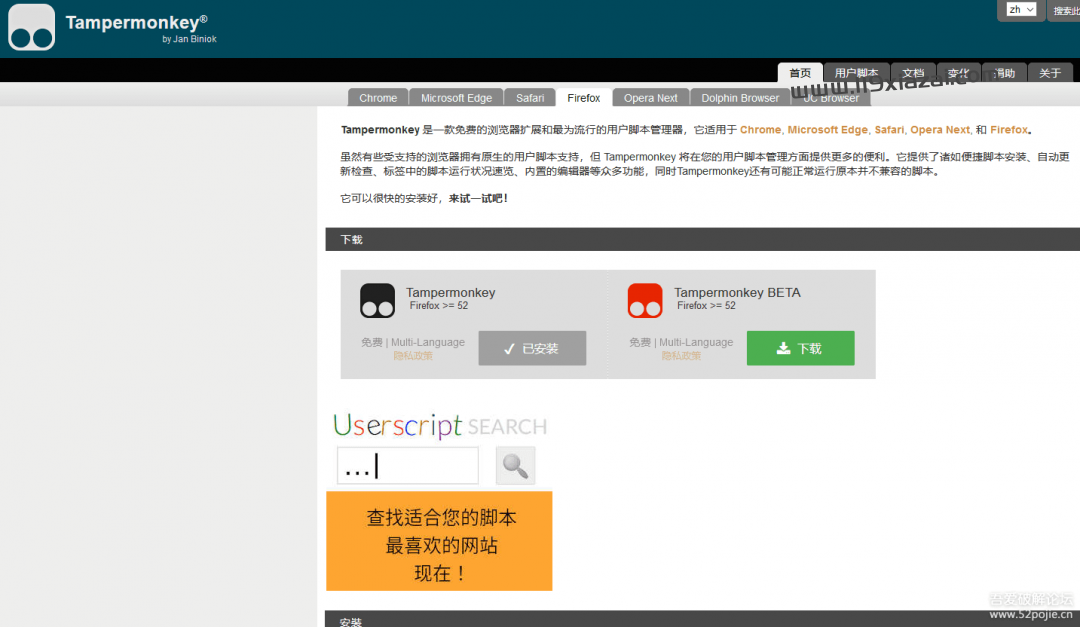Click the Tampermonkey BETA title text
The width and height of the screenshot is (1080, 627).
click(x=737, y=292)
